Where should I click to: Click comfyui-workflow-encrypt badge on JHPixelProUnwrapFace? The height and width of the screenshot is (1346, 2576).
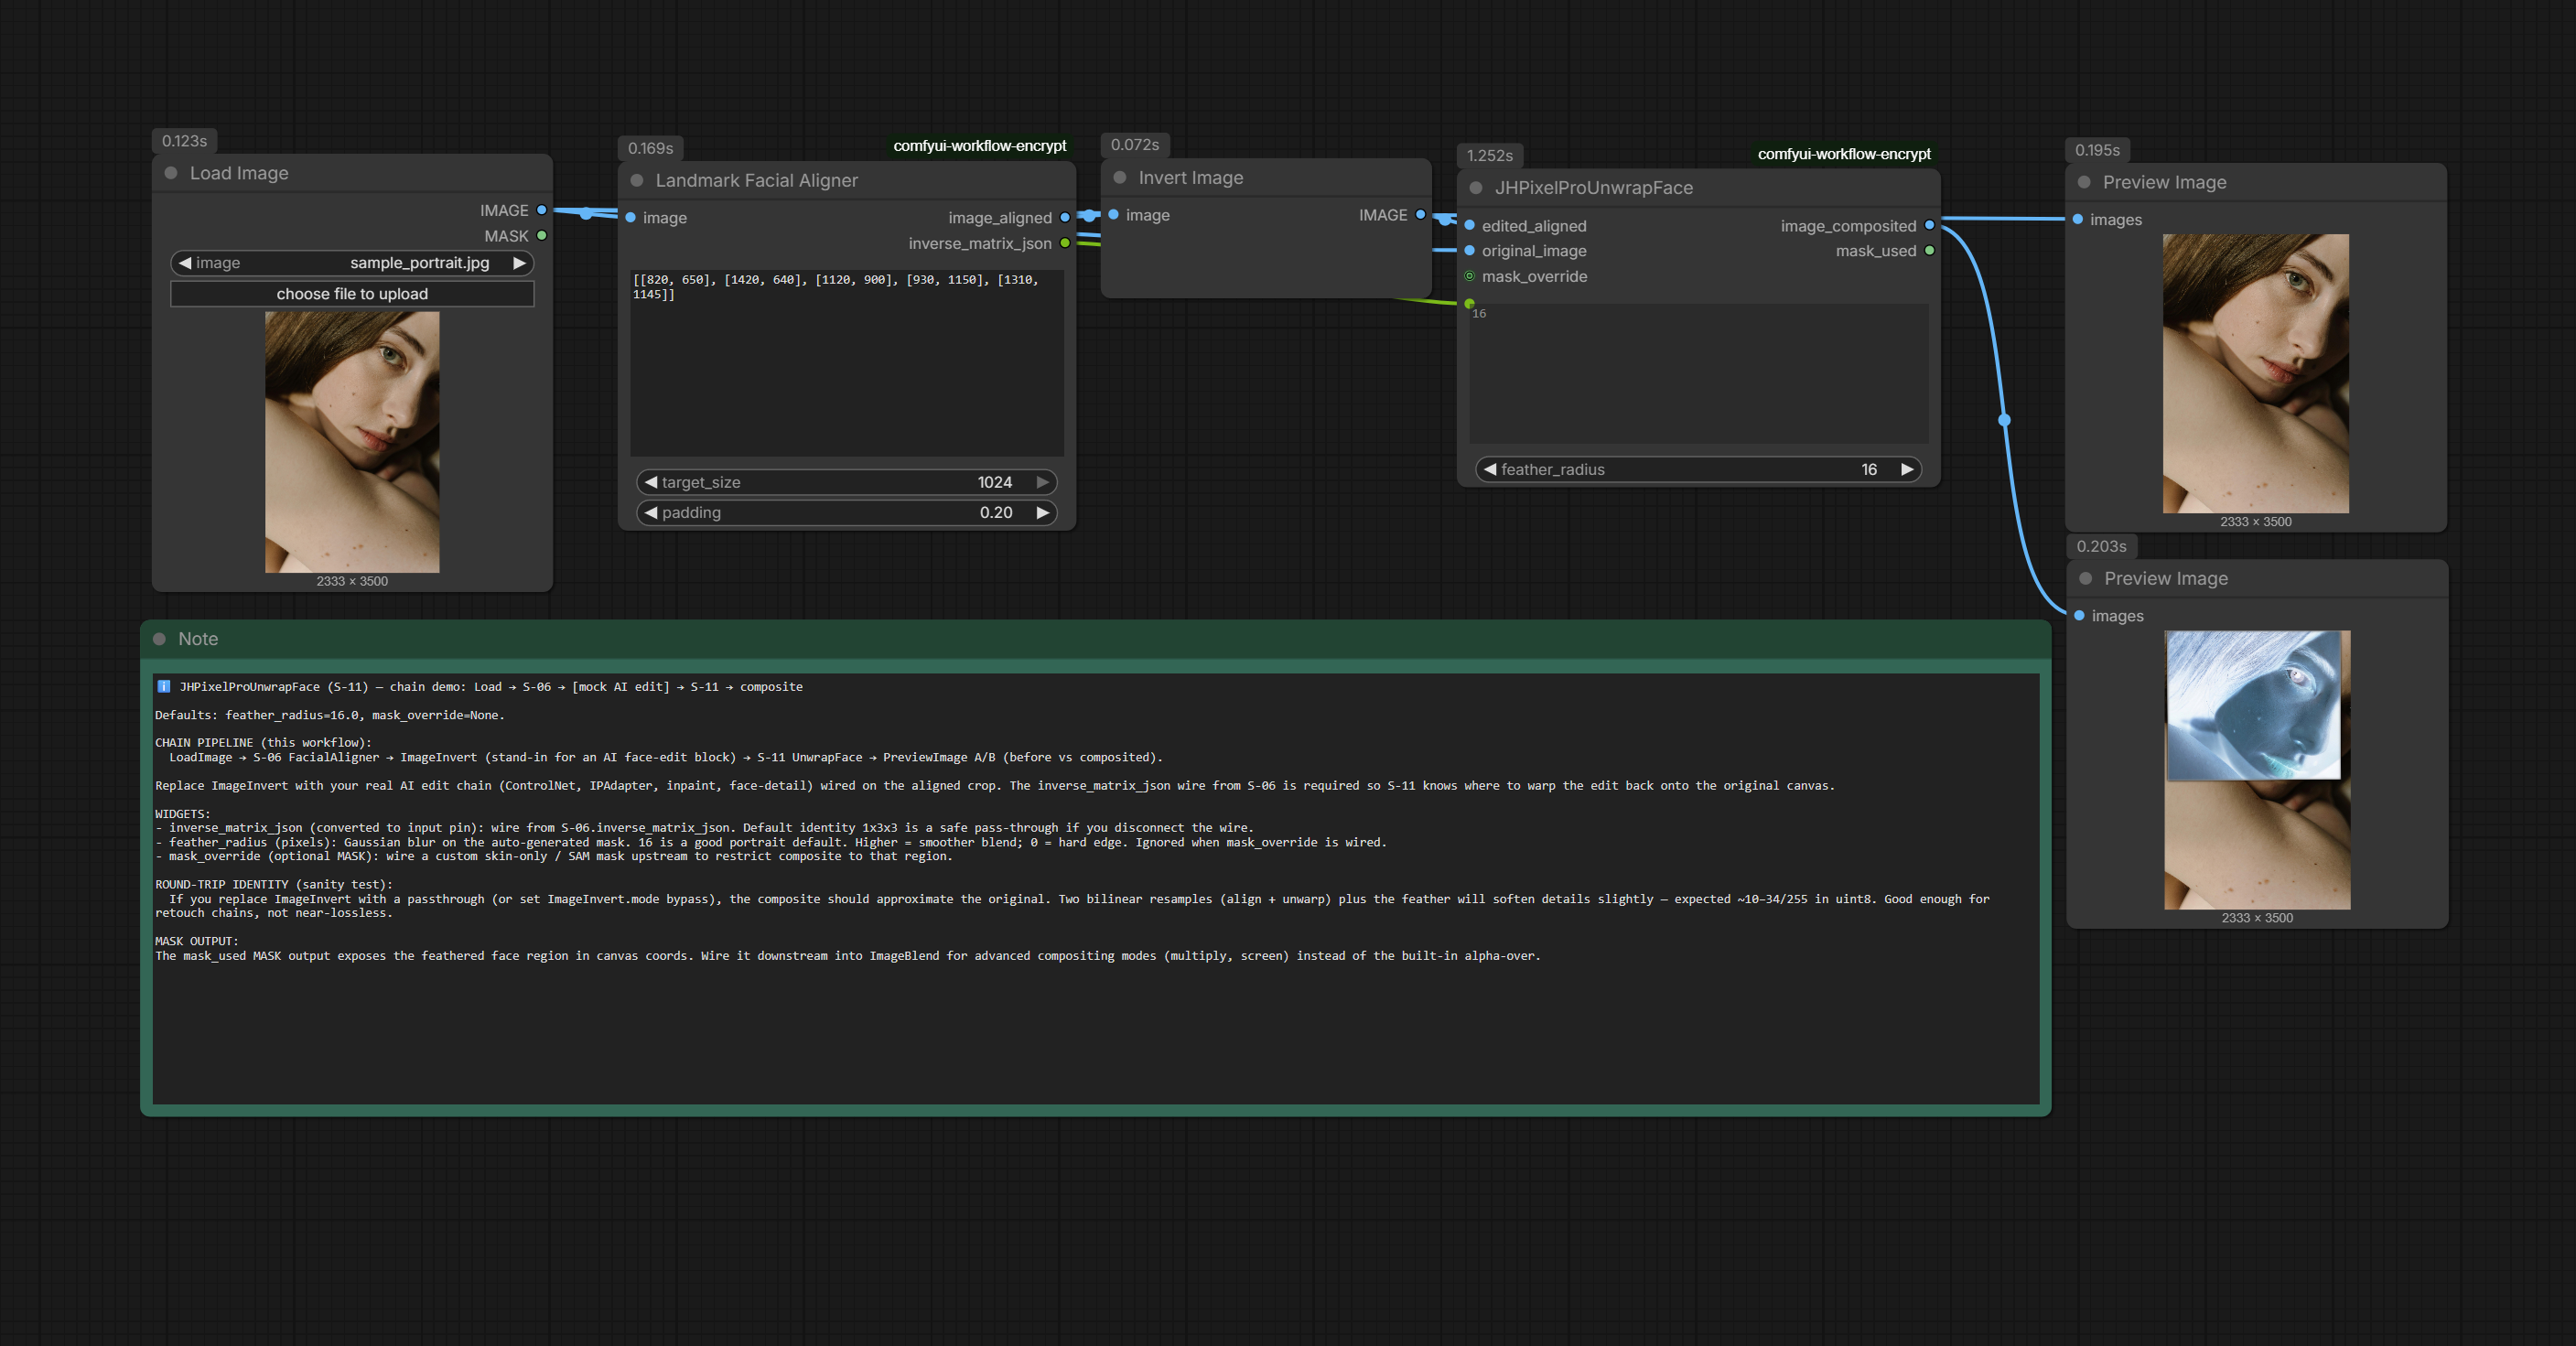coord(1844,154)
